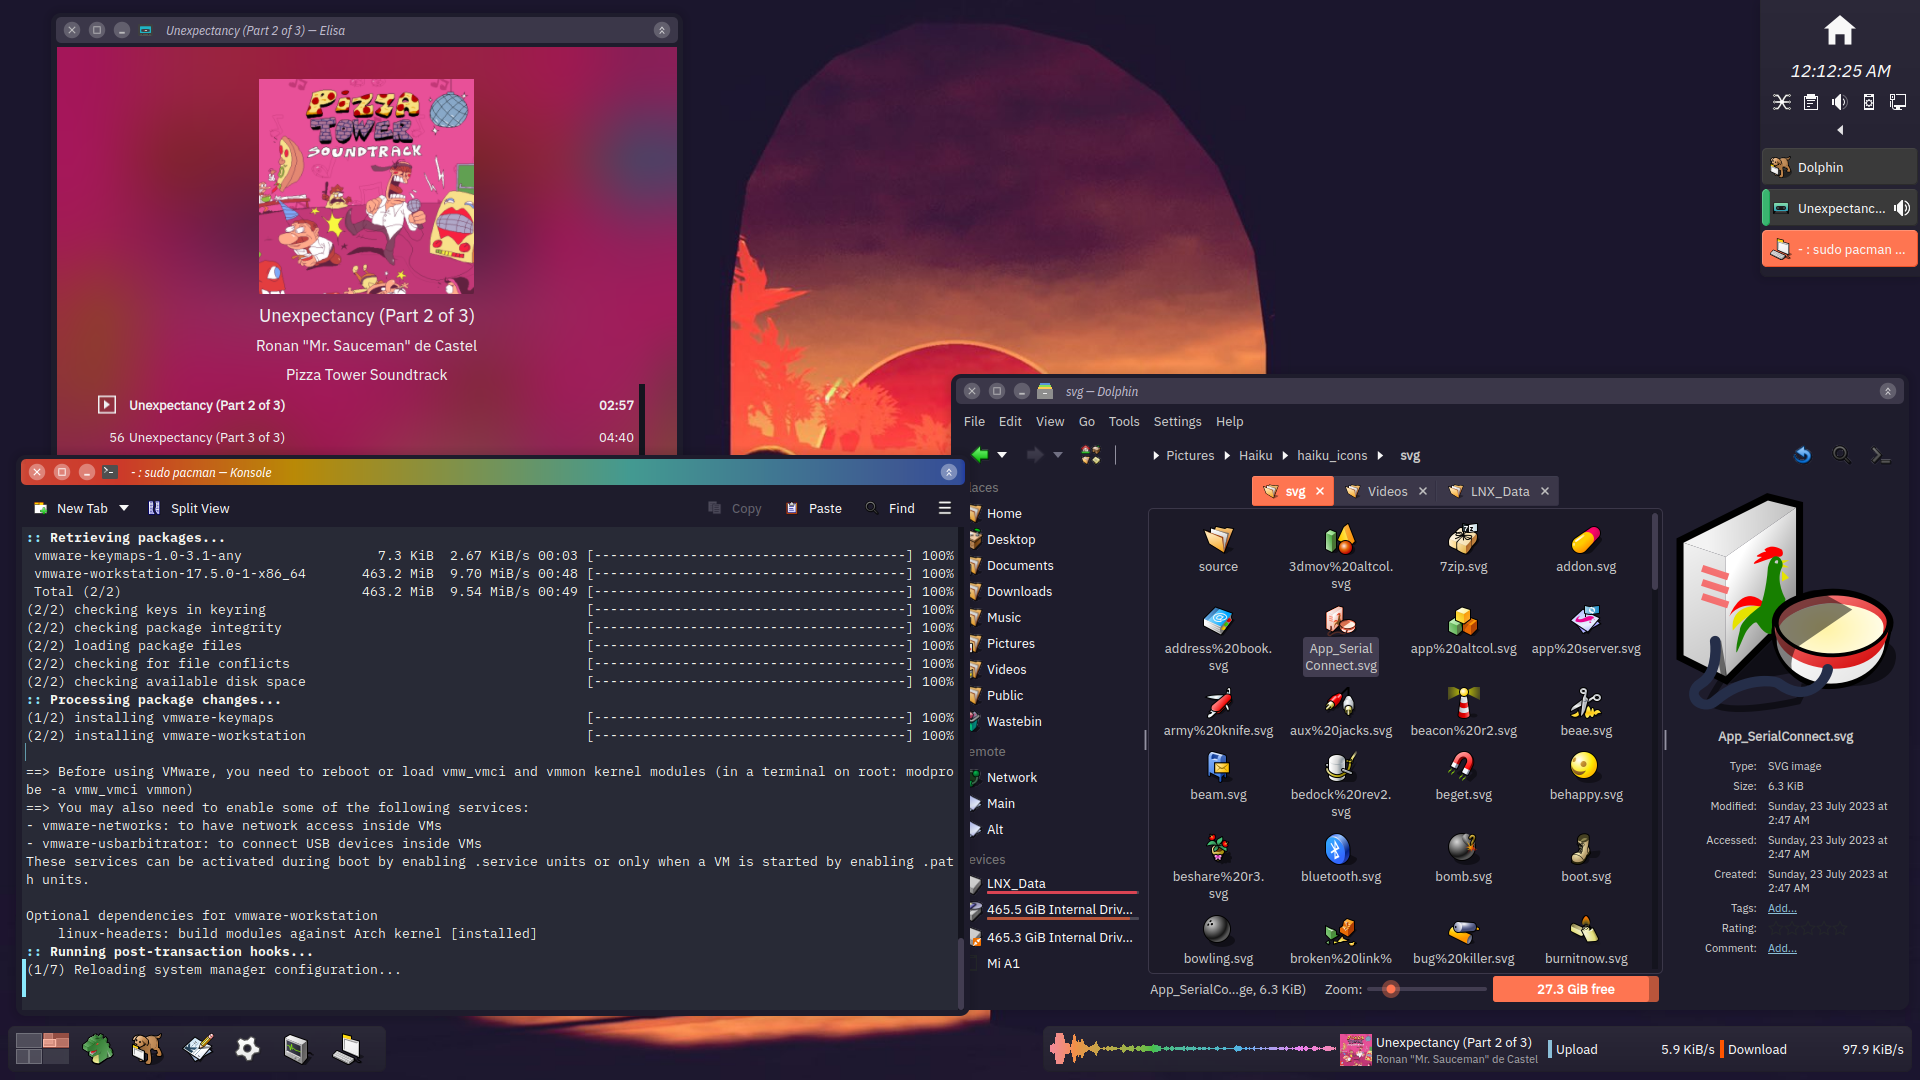
Task: Open Dolphin File menu
Action: tap(974, 422)
